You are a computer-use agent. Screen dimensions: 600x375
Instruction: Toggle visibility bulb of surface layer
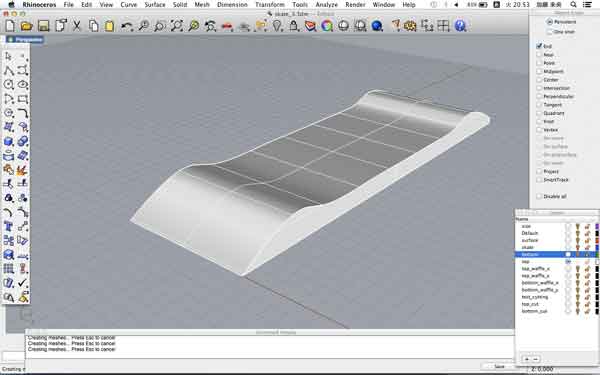578,240
